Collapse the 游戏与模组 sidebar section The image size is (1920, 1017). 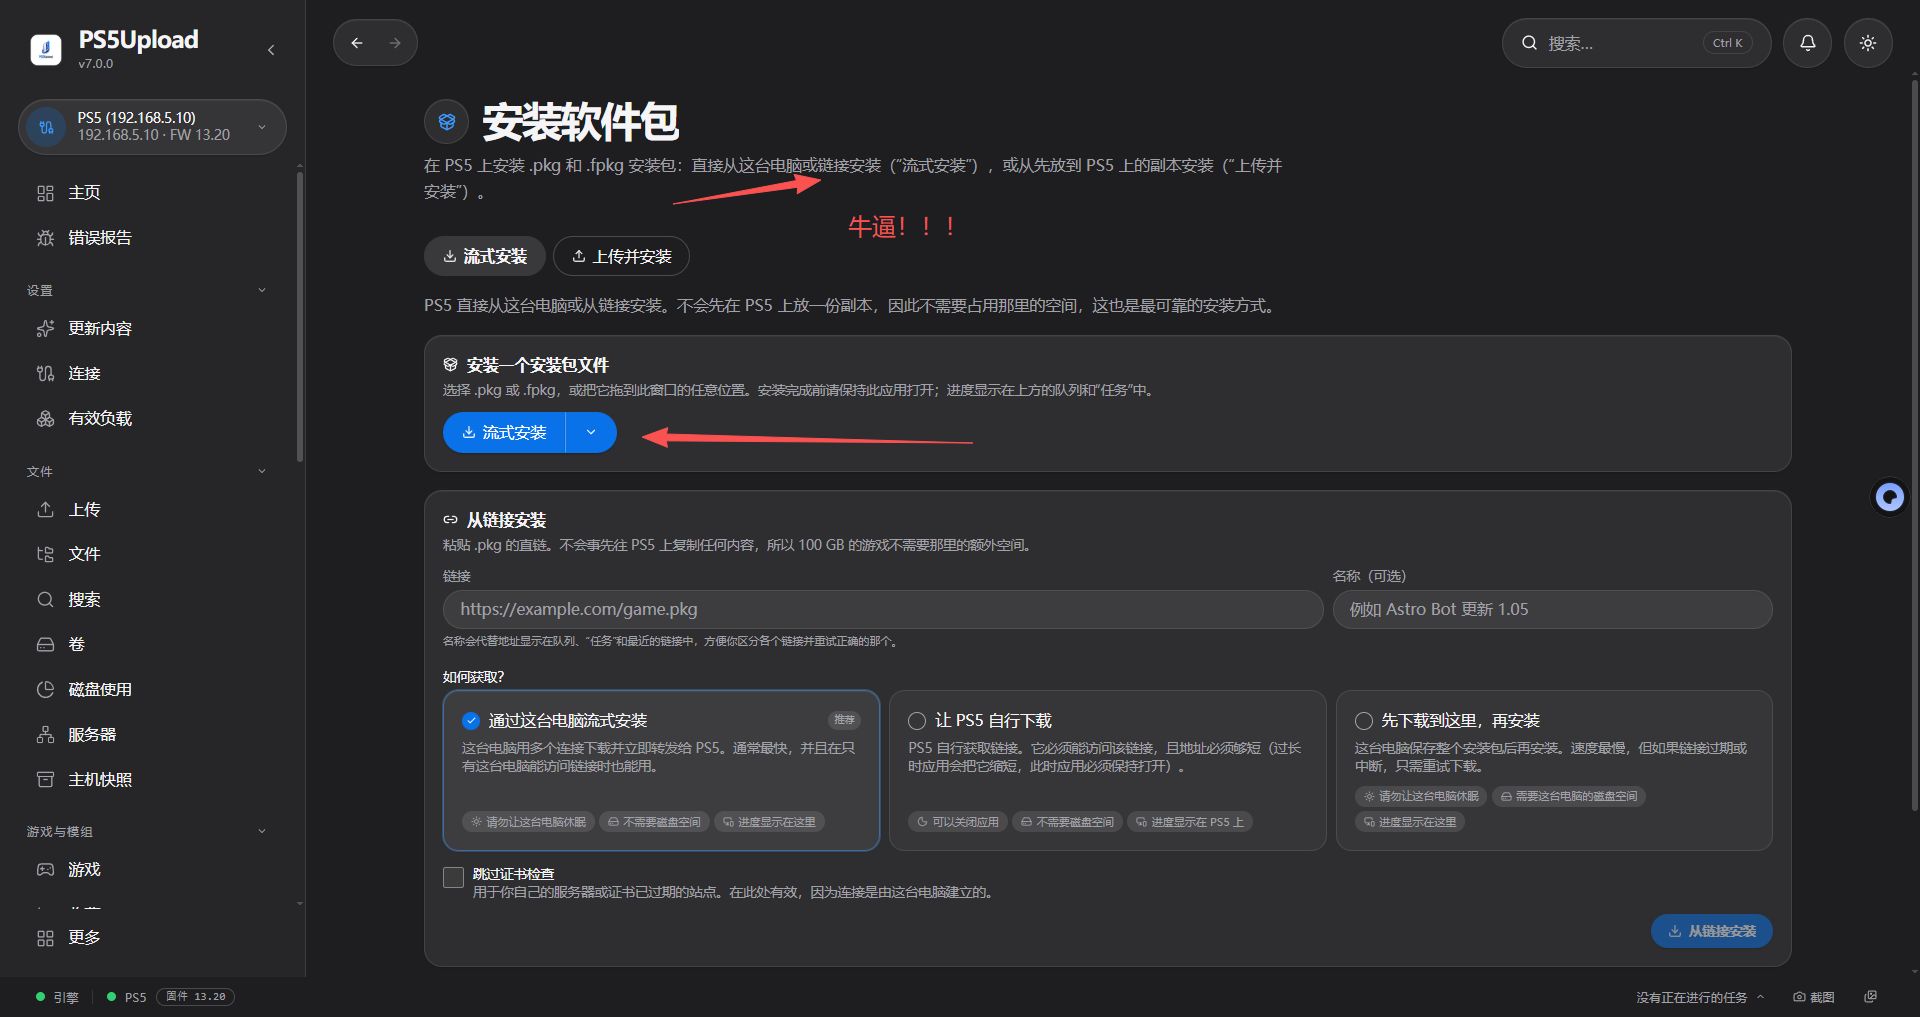(262, 831)
